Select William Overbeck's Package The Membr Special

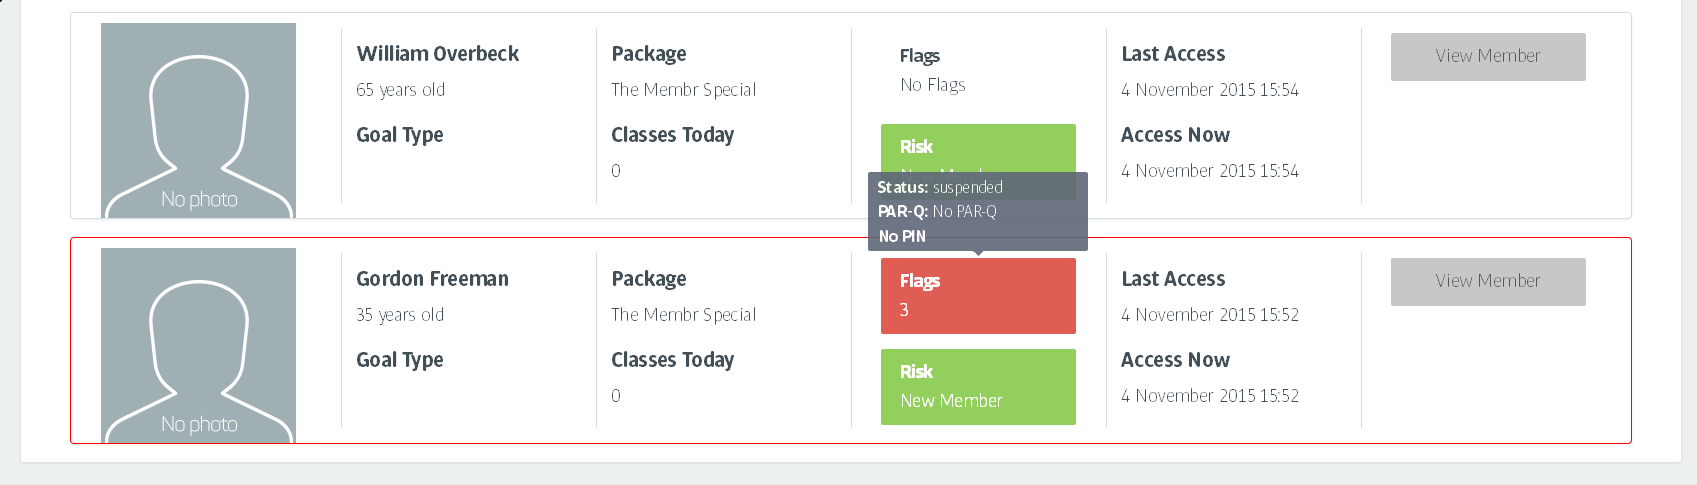point(683,90)
